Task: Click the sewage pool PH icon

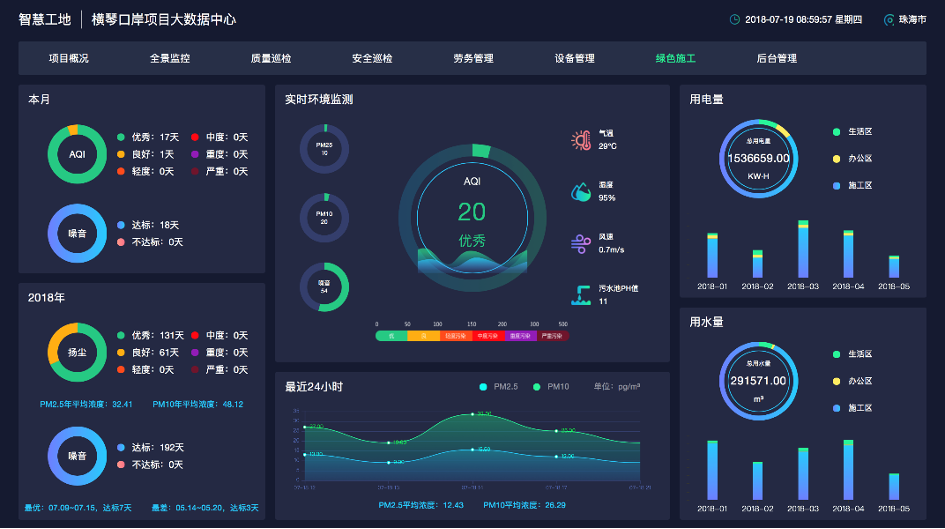Action: (x=581, y=295)
